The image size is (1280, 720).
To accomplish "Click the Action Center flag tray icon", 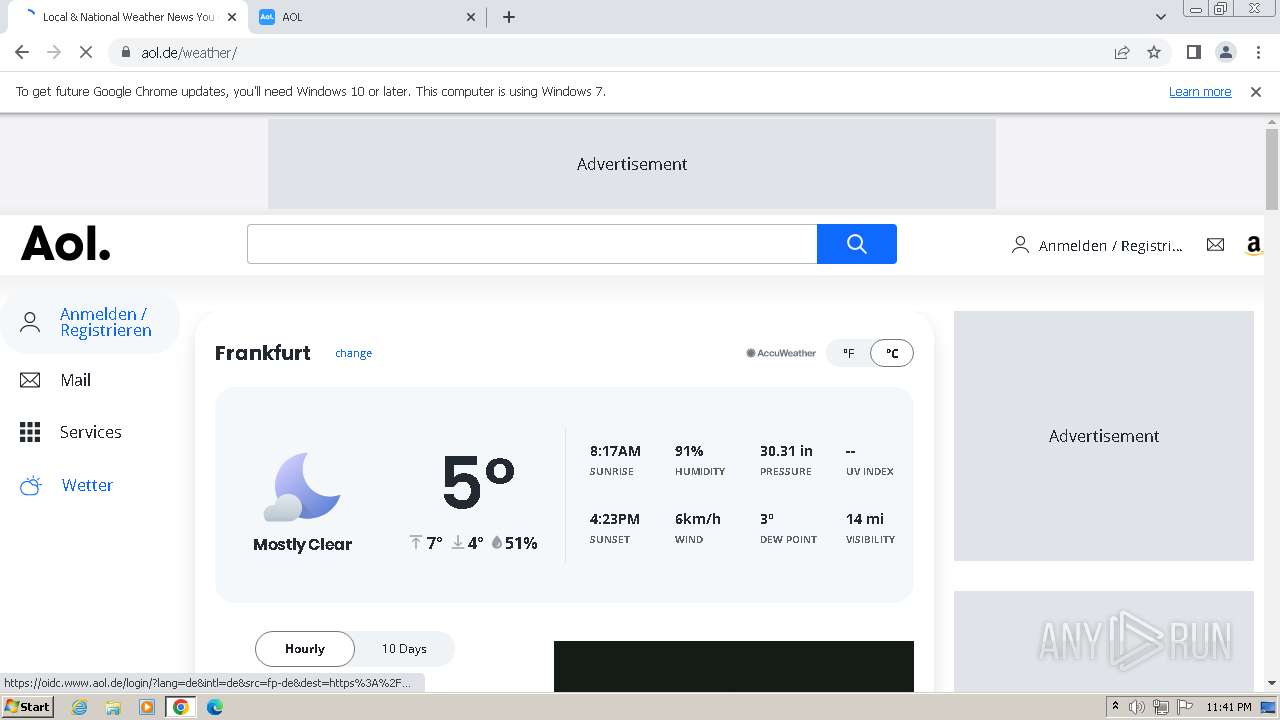I will [1184, 707].
